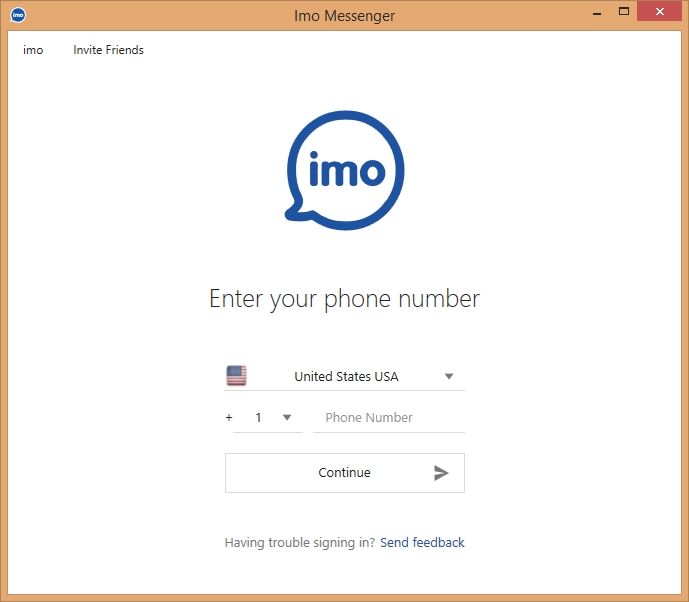This screenshot has height=602, width=689.
Task: Click the United States flag icon
Action: (236, 376)
